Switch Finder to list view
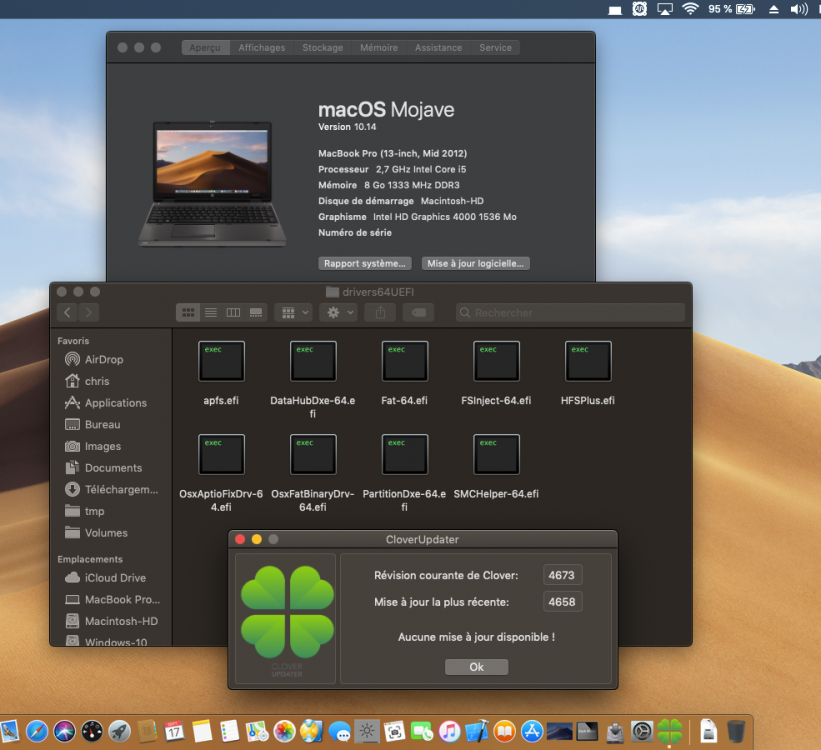This screenshot has height=750, width=821. pos(210,313)
